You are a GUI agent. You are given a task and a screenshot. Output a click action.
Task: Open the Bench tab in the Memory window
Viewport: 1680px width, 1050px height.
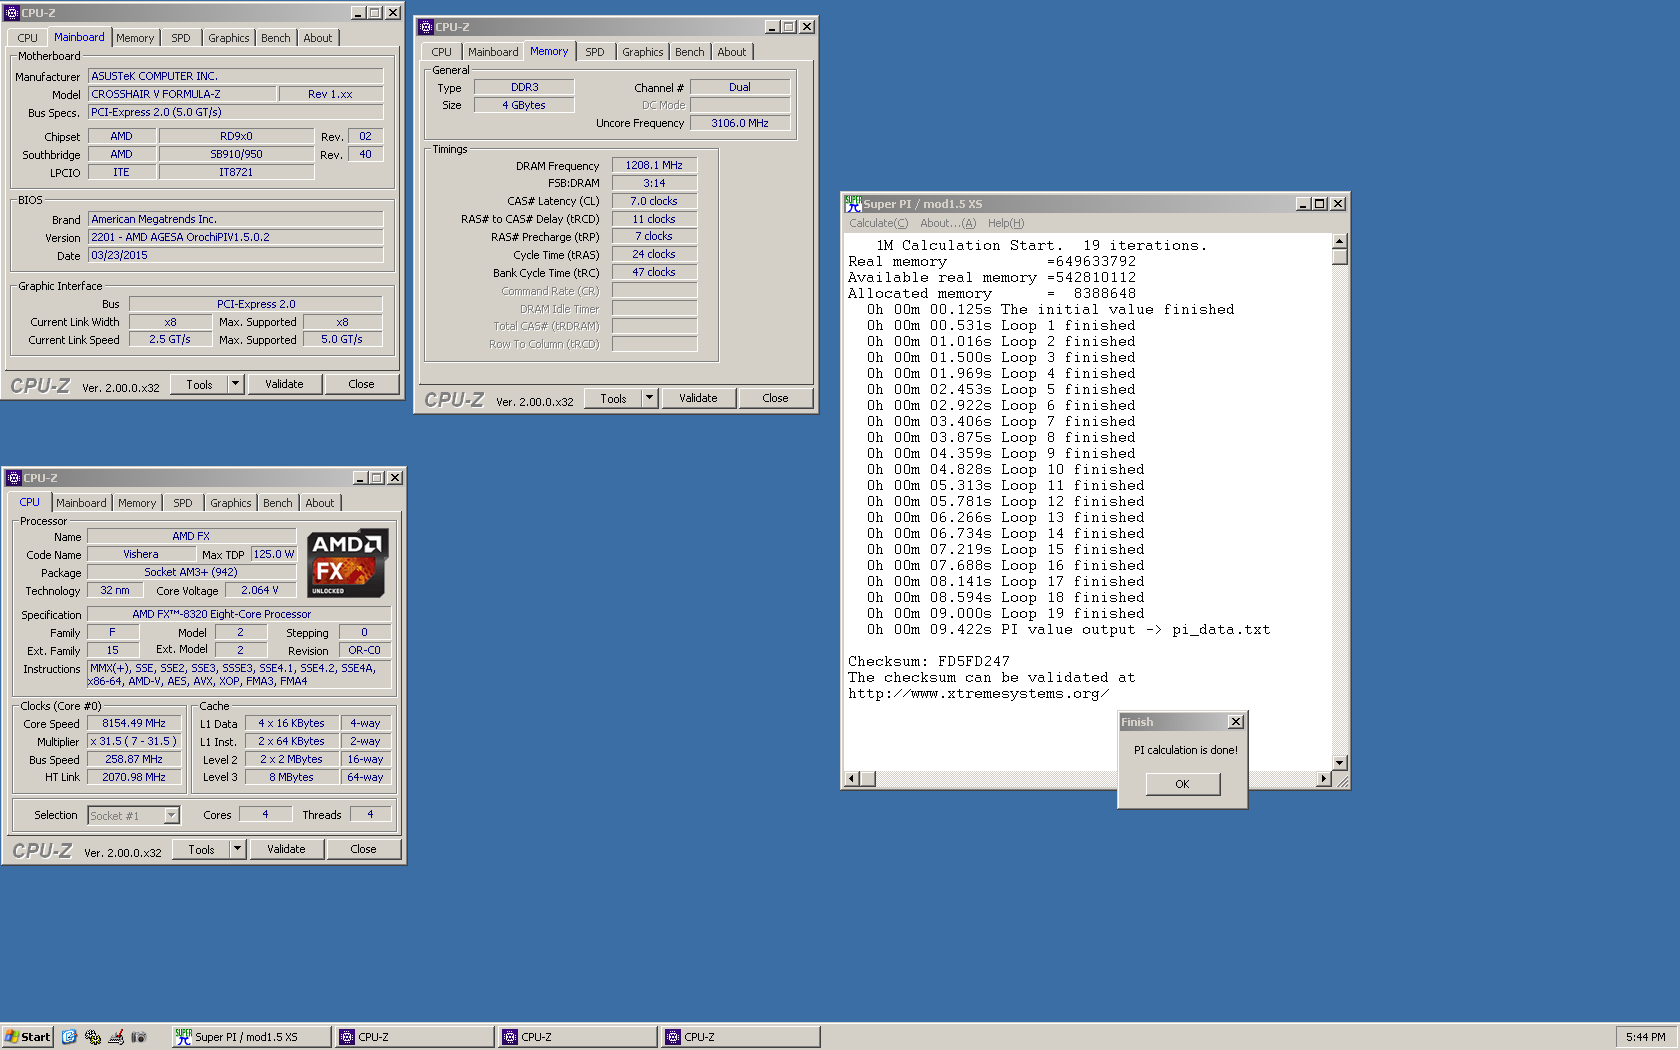(690, 52)
